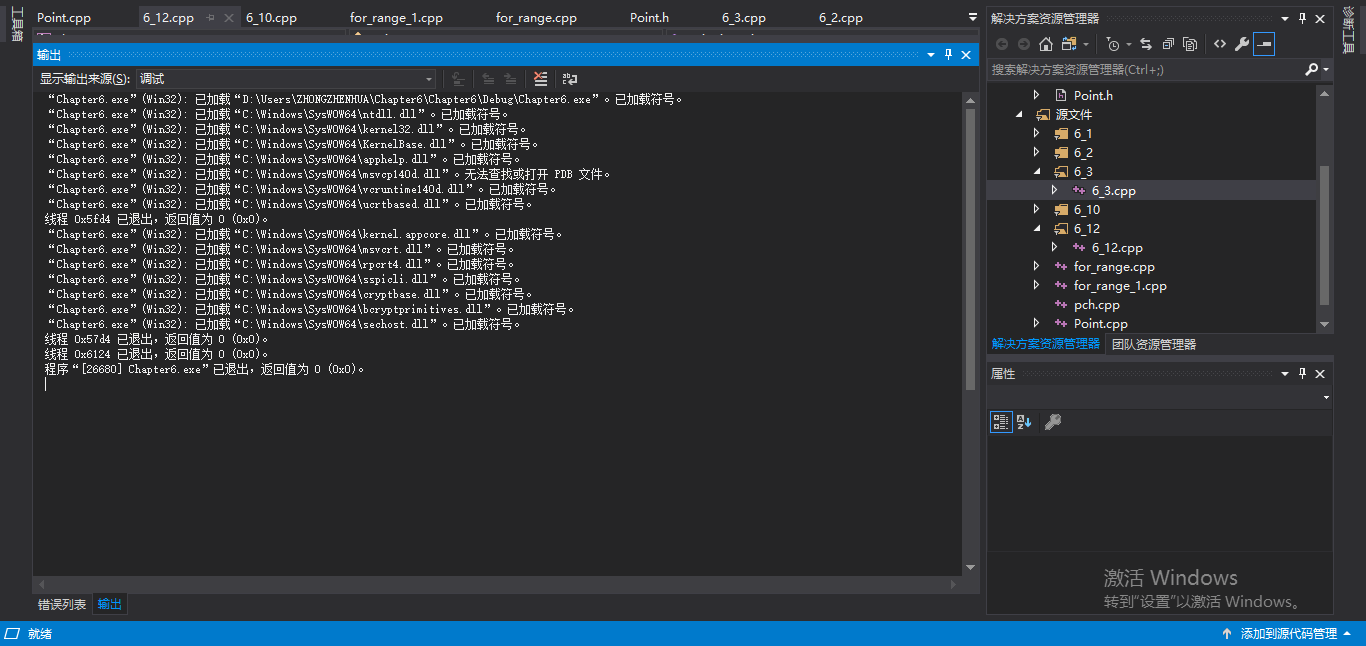Click the Solution Explorer search input field
Viewport: 1366px width, 646px height.
click(x=1144, y=69)
